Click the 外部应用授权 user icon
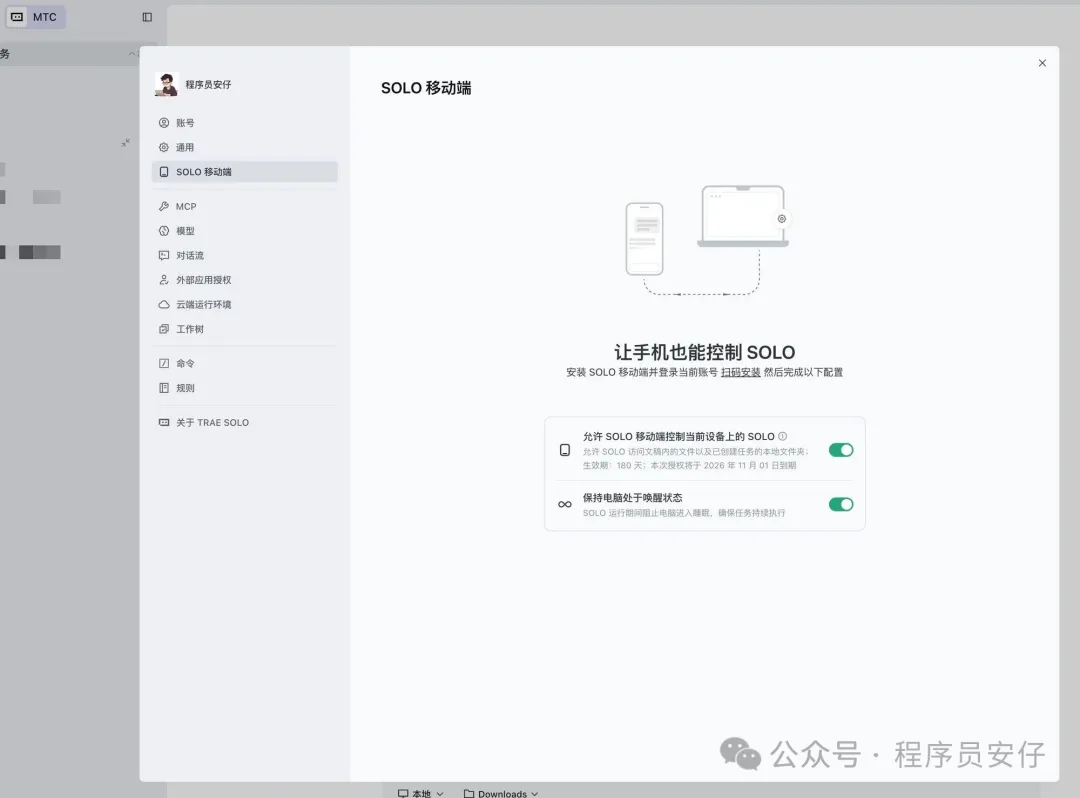The width and height of the screenshot is (1080, 798). point(164,280)
